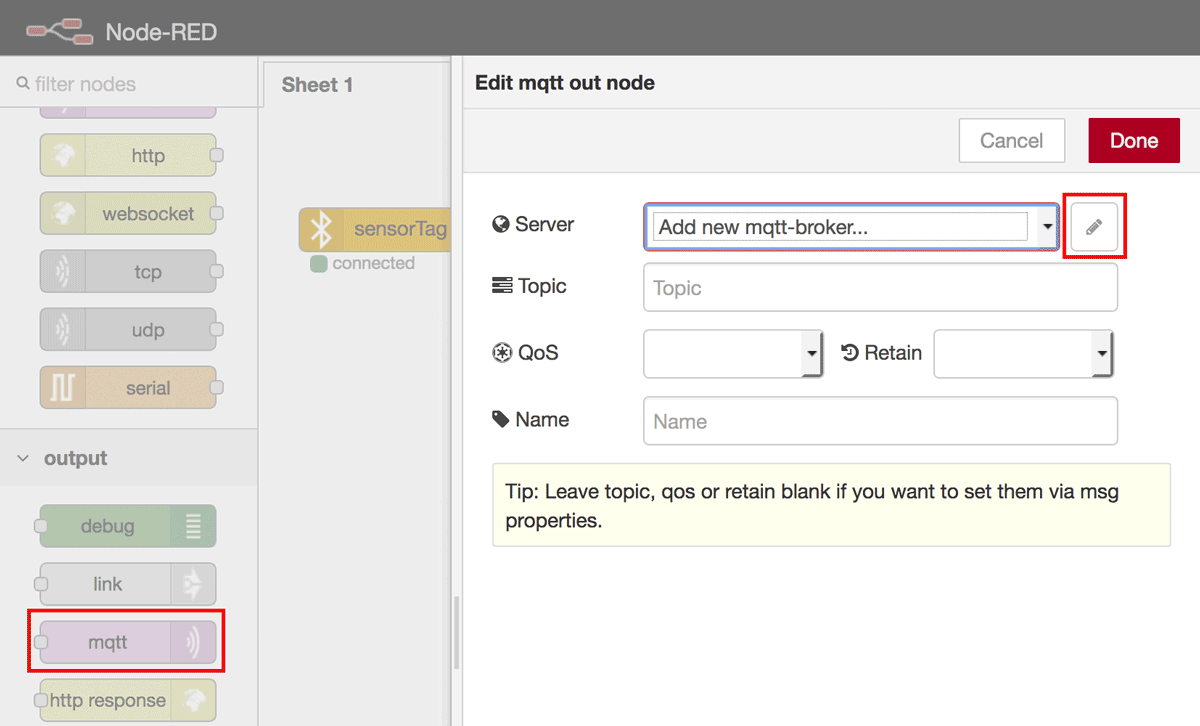
Task: Open the QoS dropdown
Action: 733,354
